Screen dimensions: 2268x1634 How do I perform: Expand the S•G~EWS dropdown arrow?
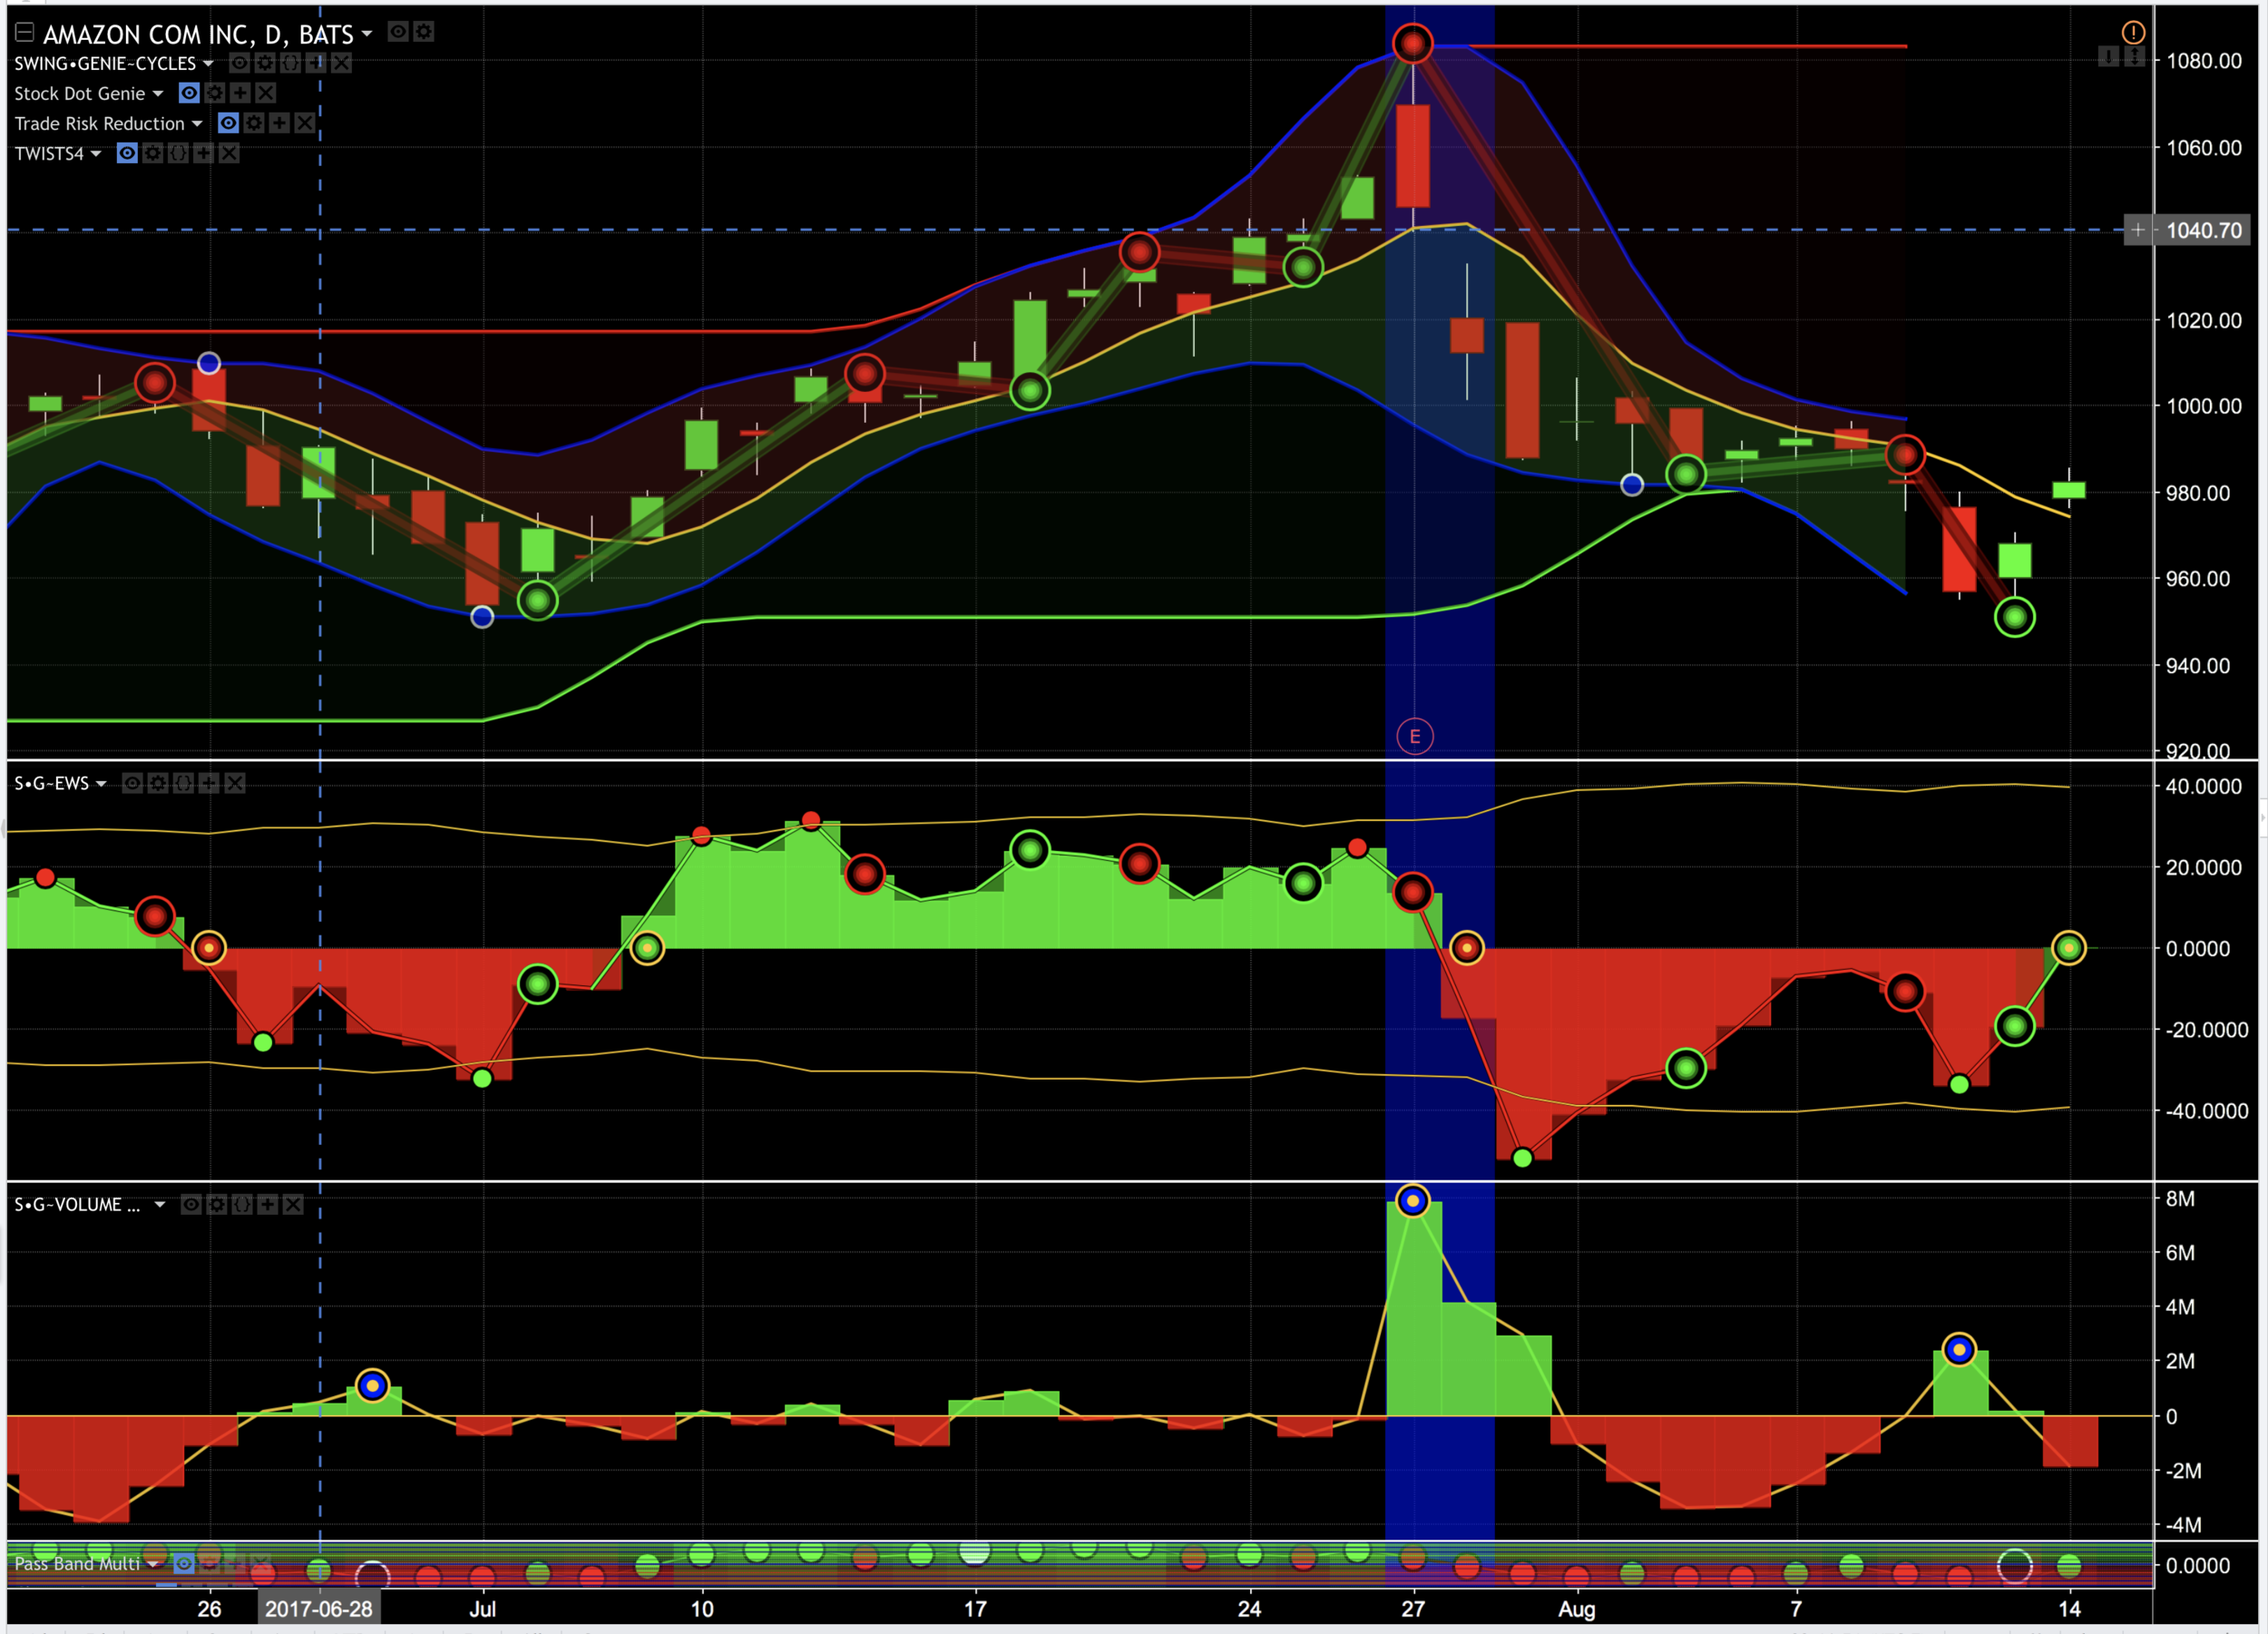(x=101, y=784)
